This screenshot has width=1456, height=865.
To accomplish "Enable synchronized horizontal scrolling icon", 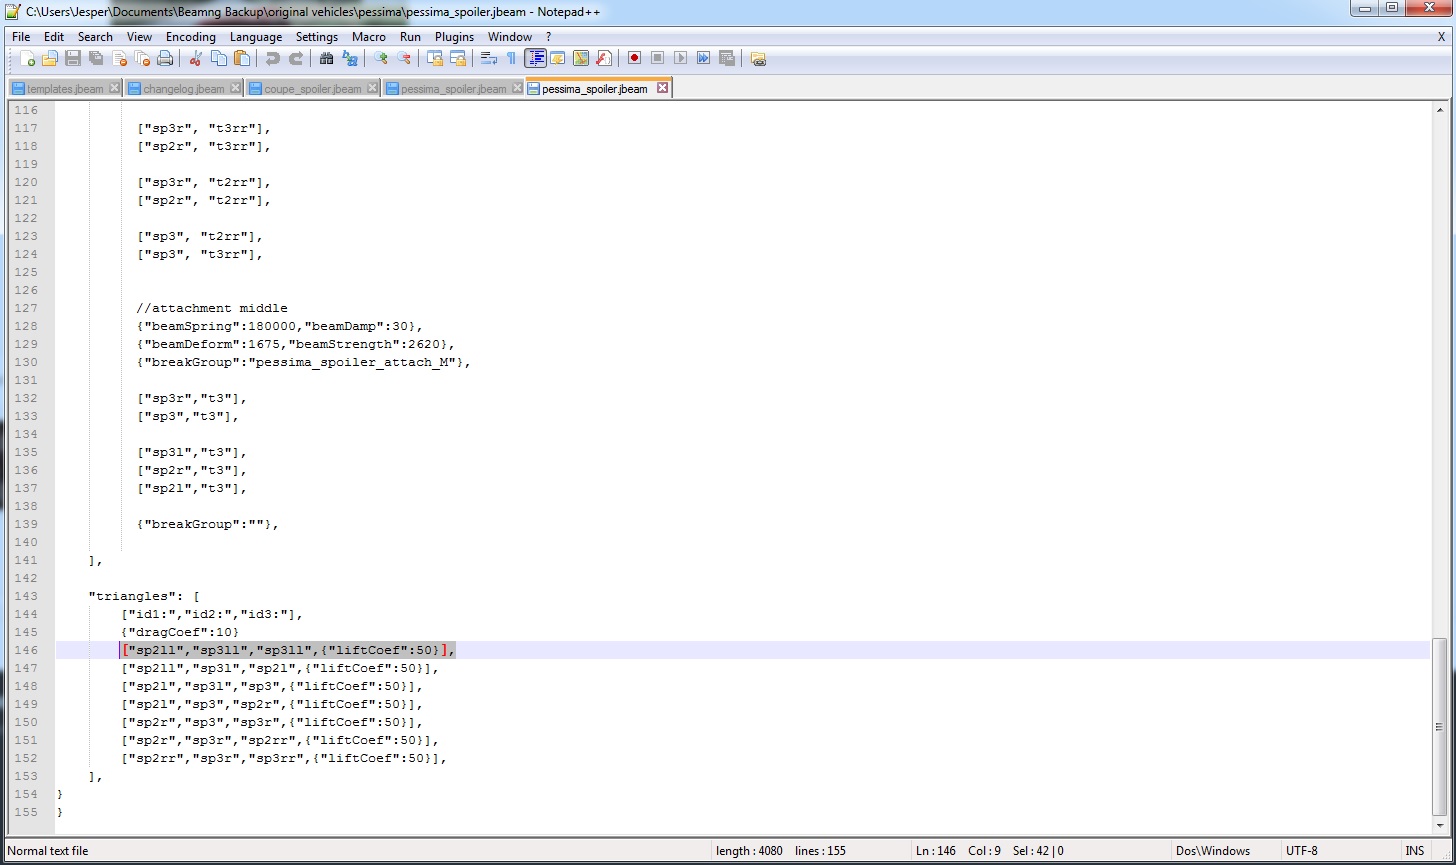I will tap(457, 58).
